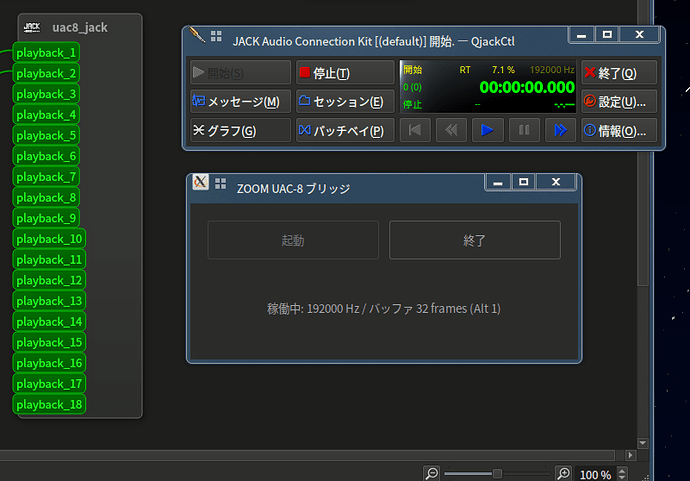Click the 稼働中 status text in UAC-8 bridge
Screen dimensions: 690x481
tap(384, 308)
